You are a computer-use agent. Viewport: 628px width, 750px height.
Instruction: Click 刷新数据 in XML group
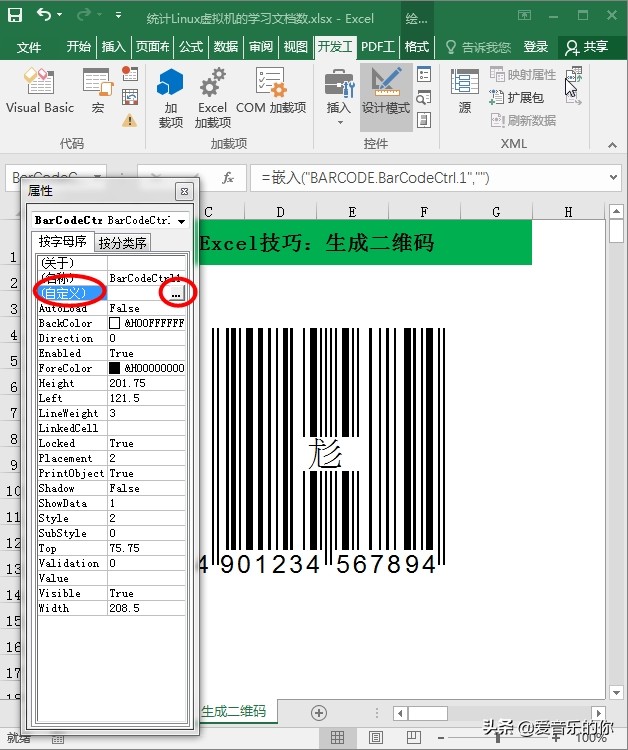[x=523, y=121]
